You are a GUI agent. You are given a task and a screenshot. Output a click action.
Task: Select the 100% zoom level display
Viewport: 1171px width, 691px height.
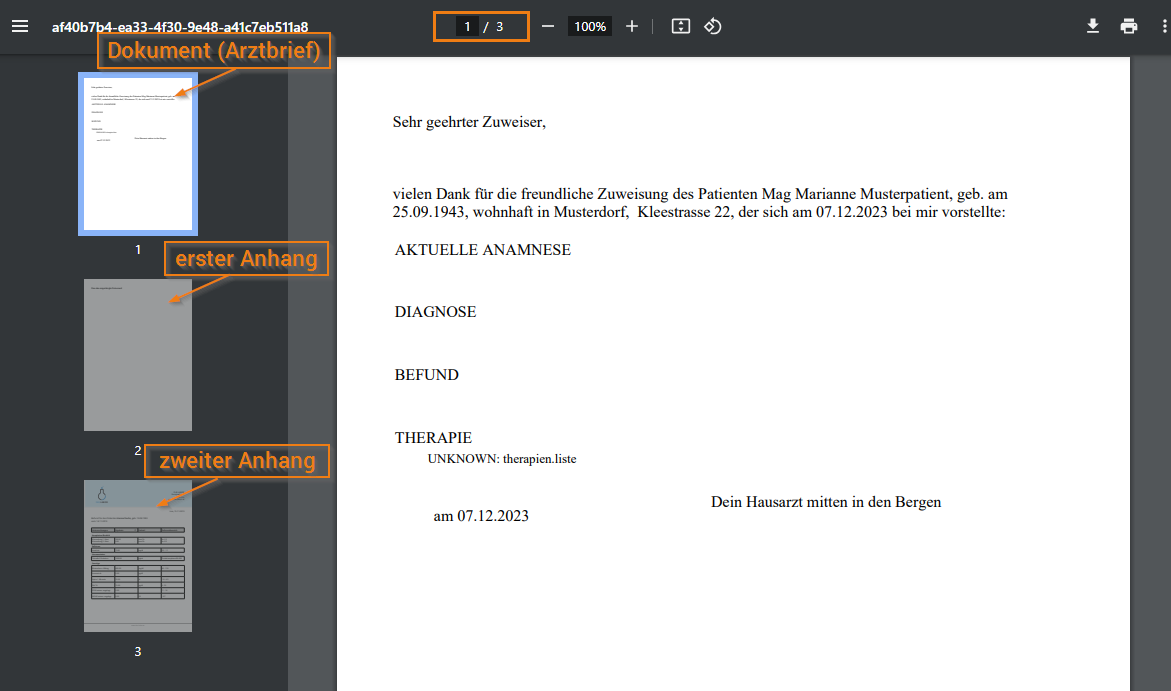(x=590, y=26)
